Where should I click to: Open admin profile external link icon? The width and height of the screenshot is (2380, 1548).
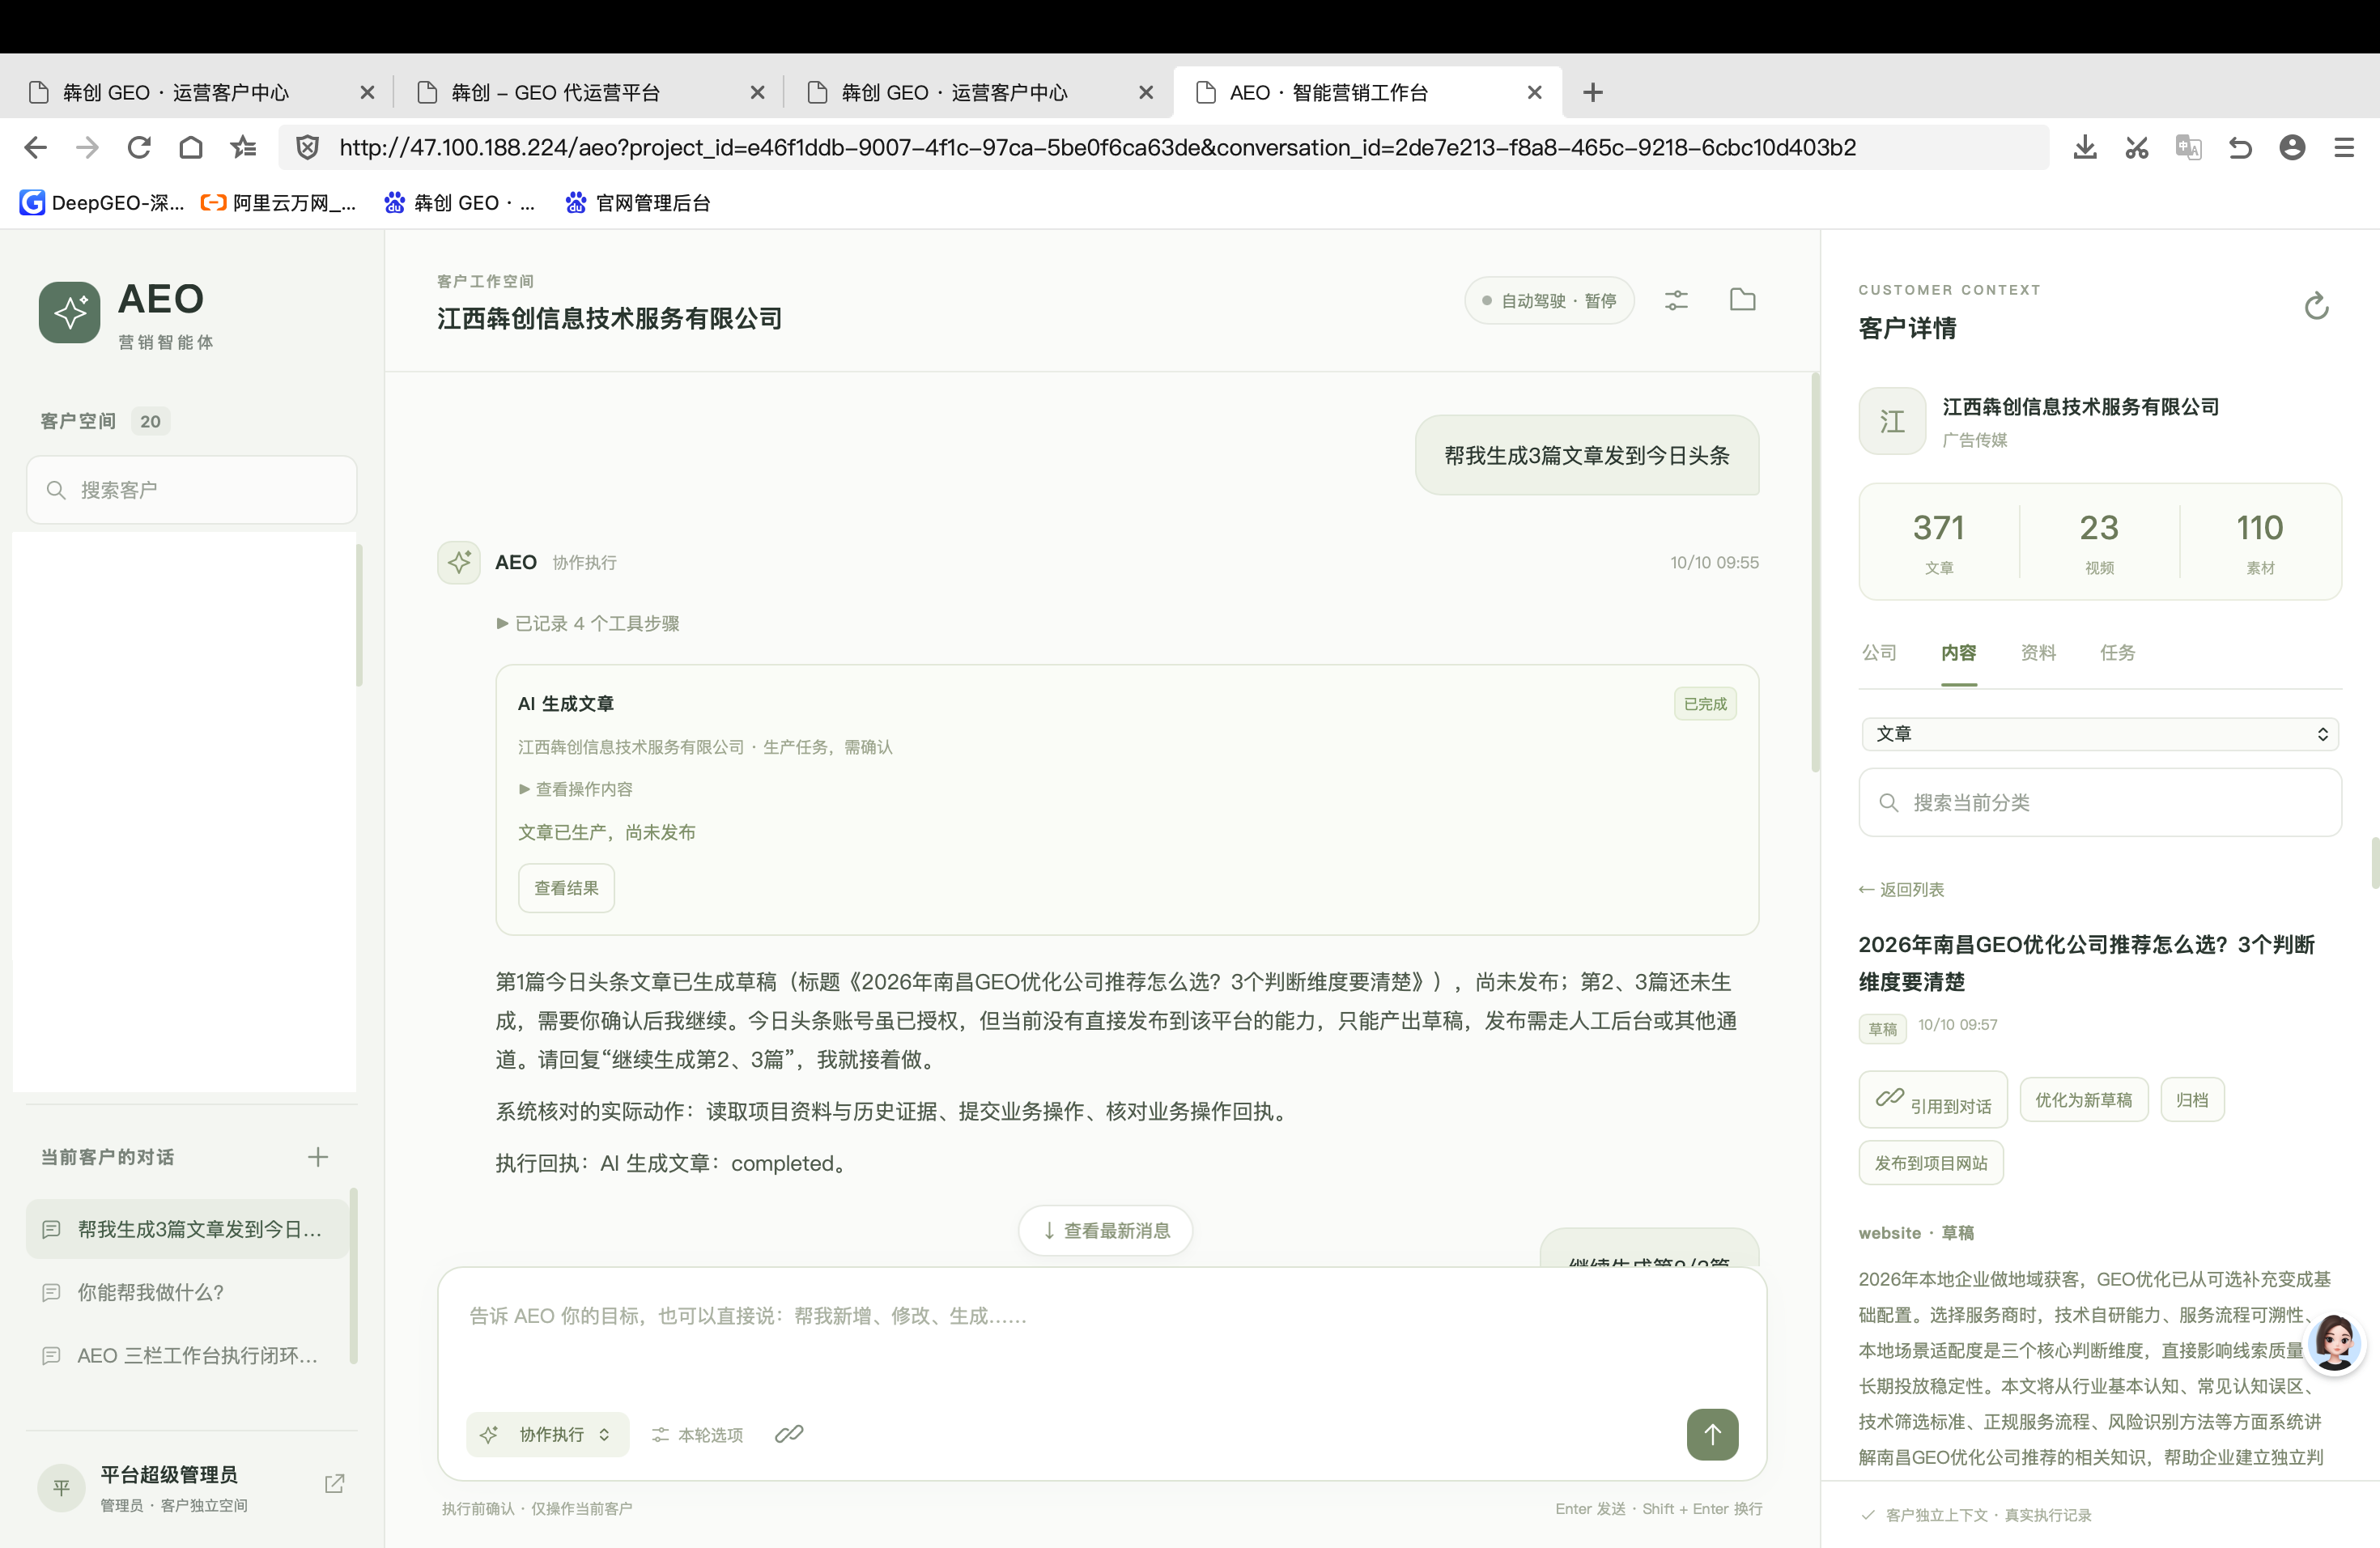[x=335, y=1484]
